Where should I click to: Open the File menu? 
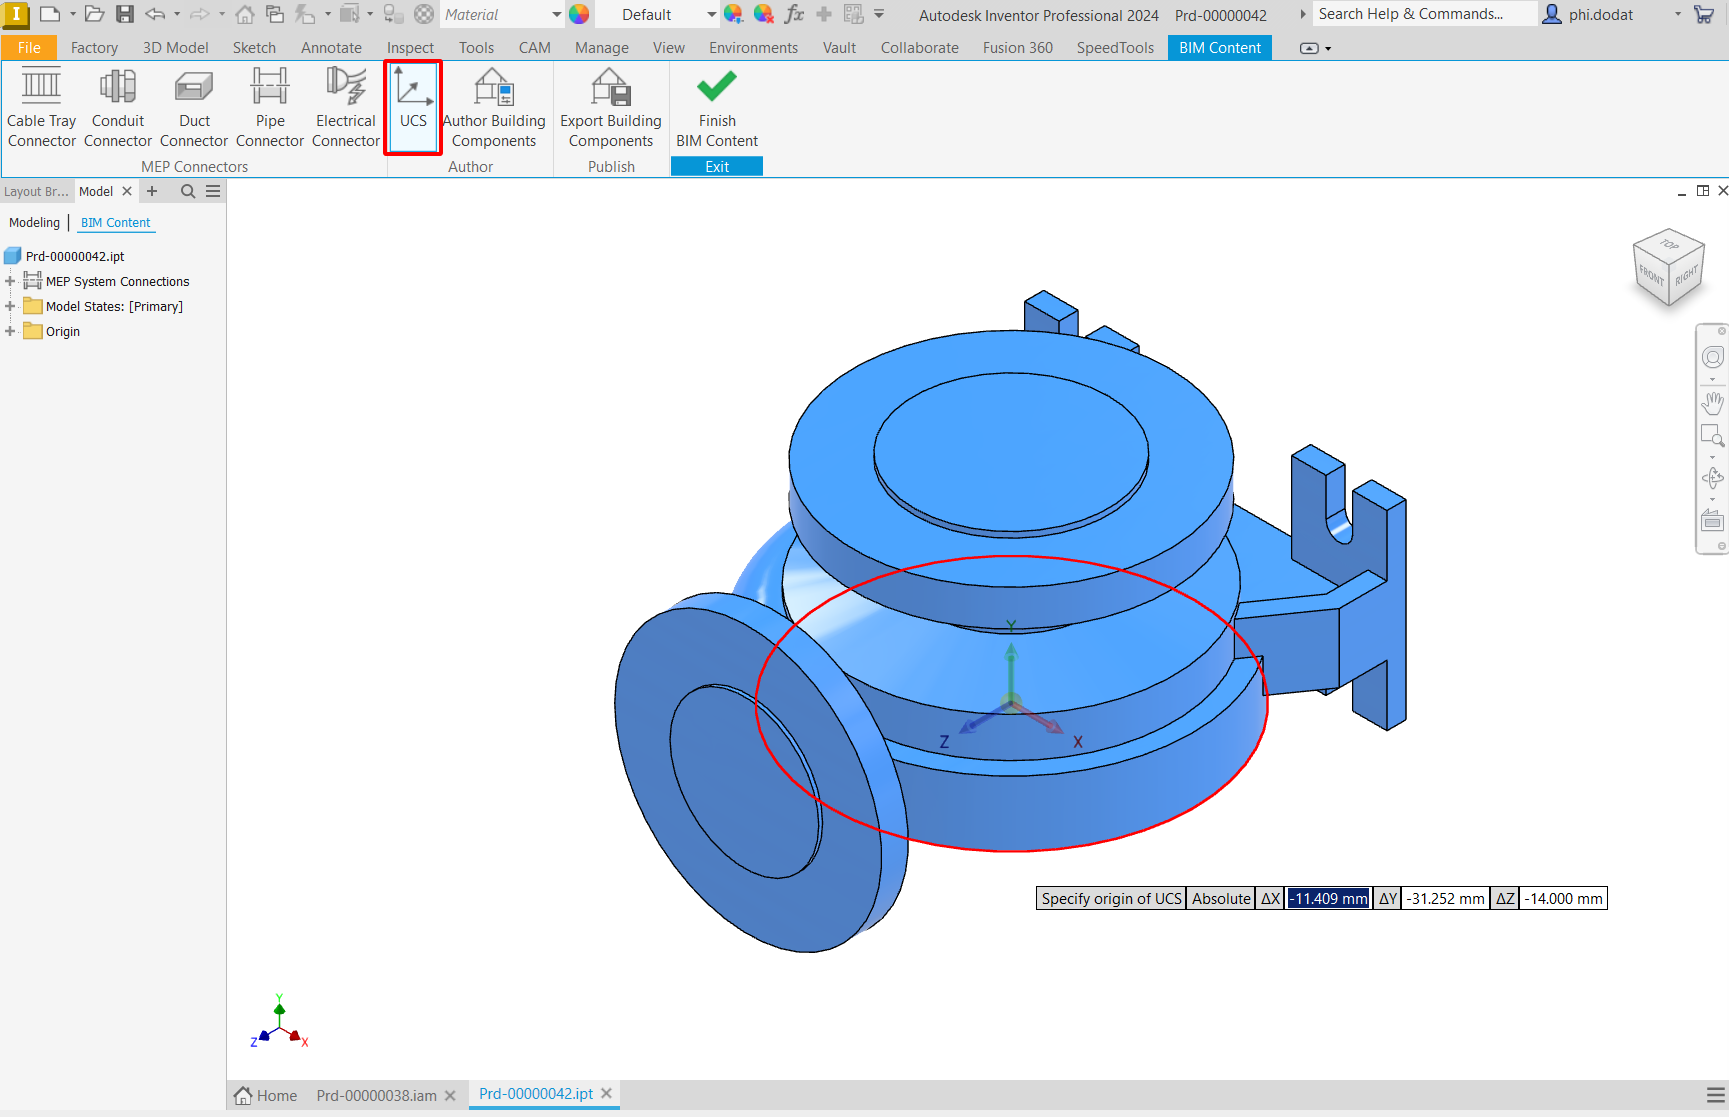pyautogui.click(x=29, y=47)
